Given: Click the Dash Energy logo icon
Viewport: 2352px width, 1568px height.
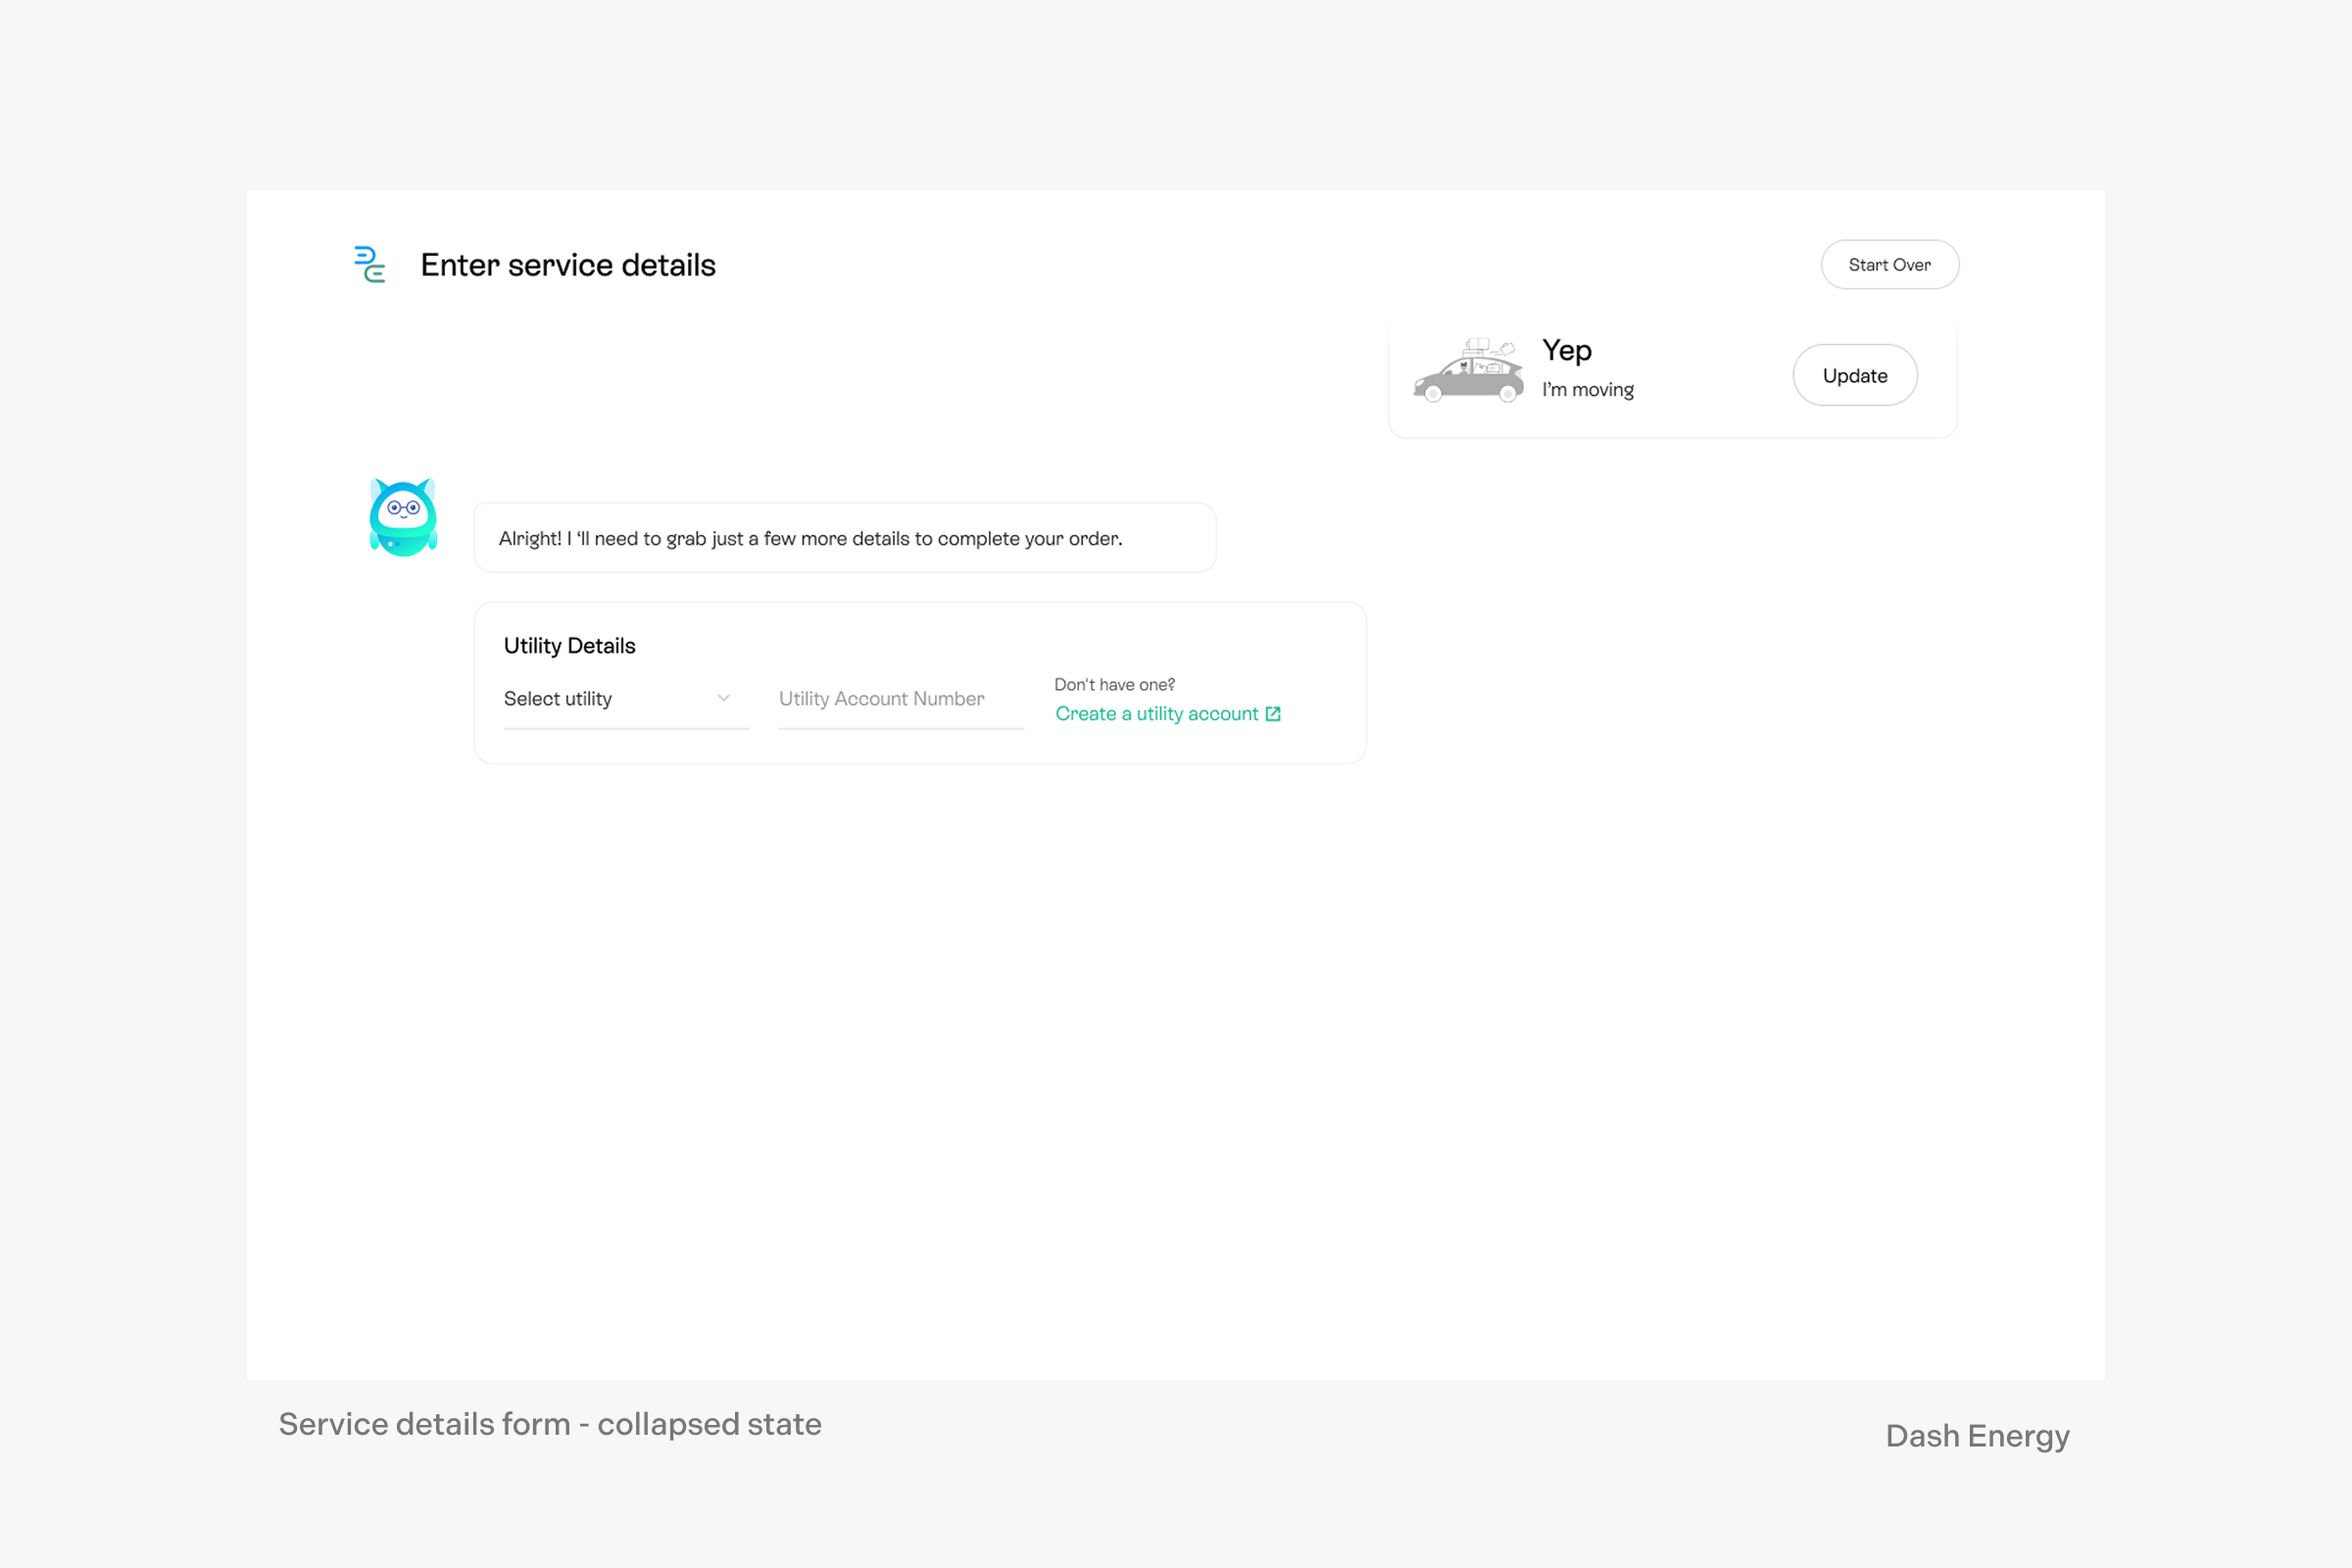Looking at the screenshot, I should [x=370, y=265].
